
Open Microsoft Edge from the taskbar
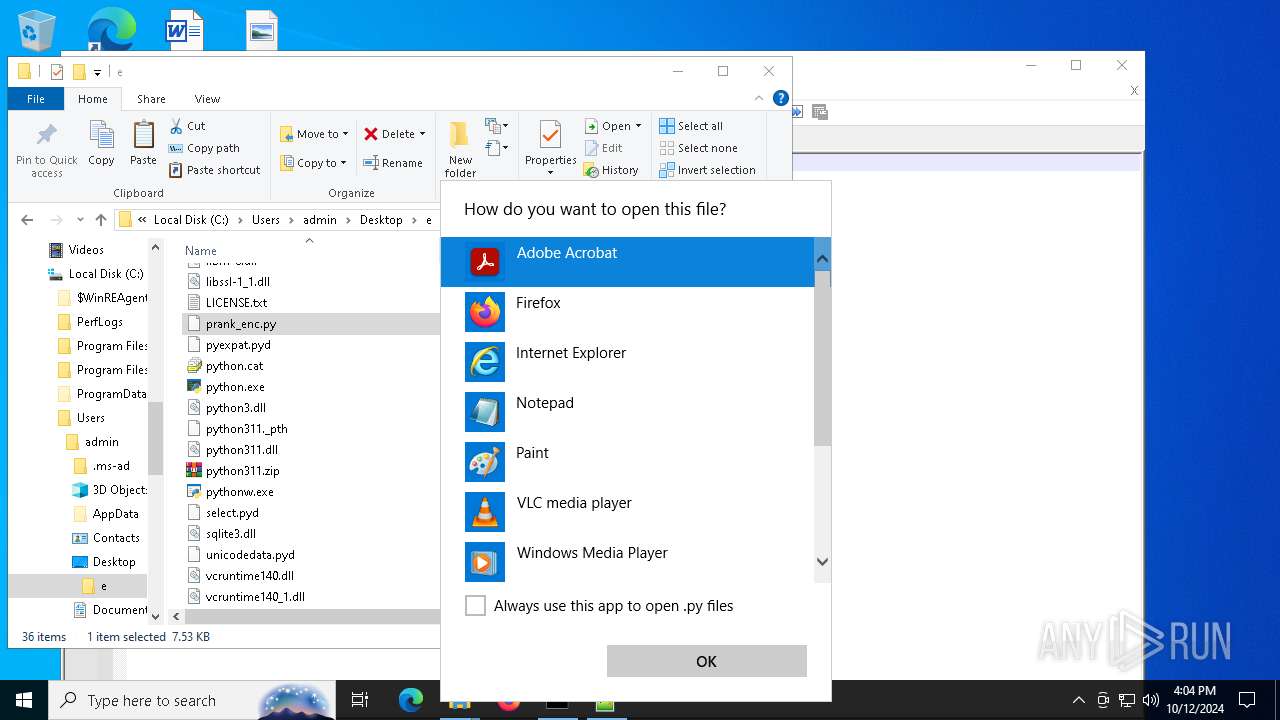[411, 701]
